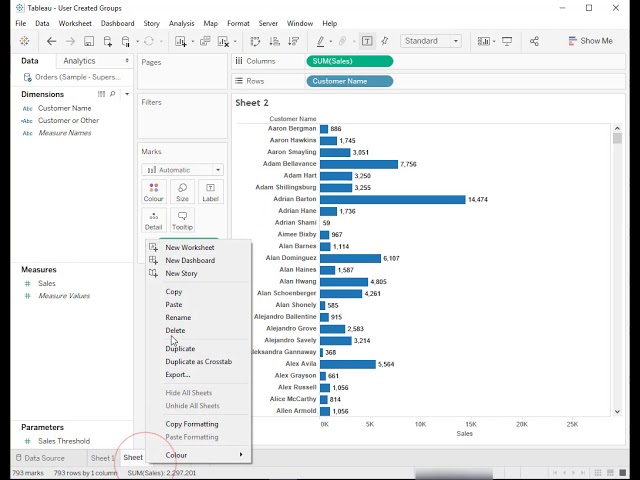The image size is (640, 480).
Task: Pause auto updates using the toolbar icon
Action: coord(126,41)
